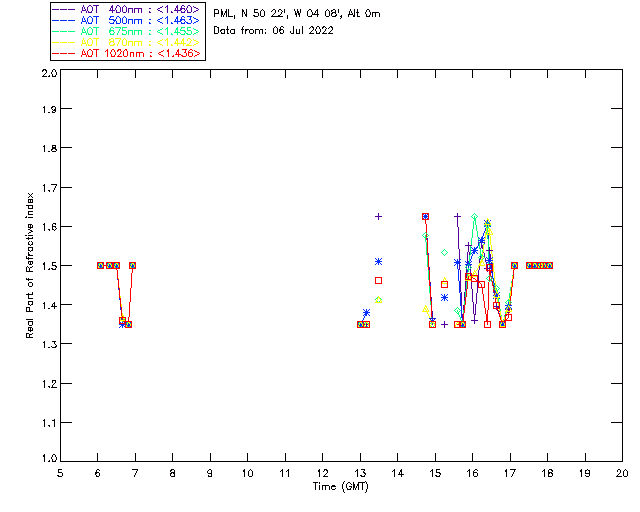Click the x-axis label 5

click(60, 473)
